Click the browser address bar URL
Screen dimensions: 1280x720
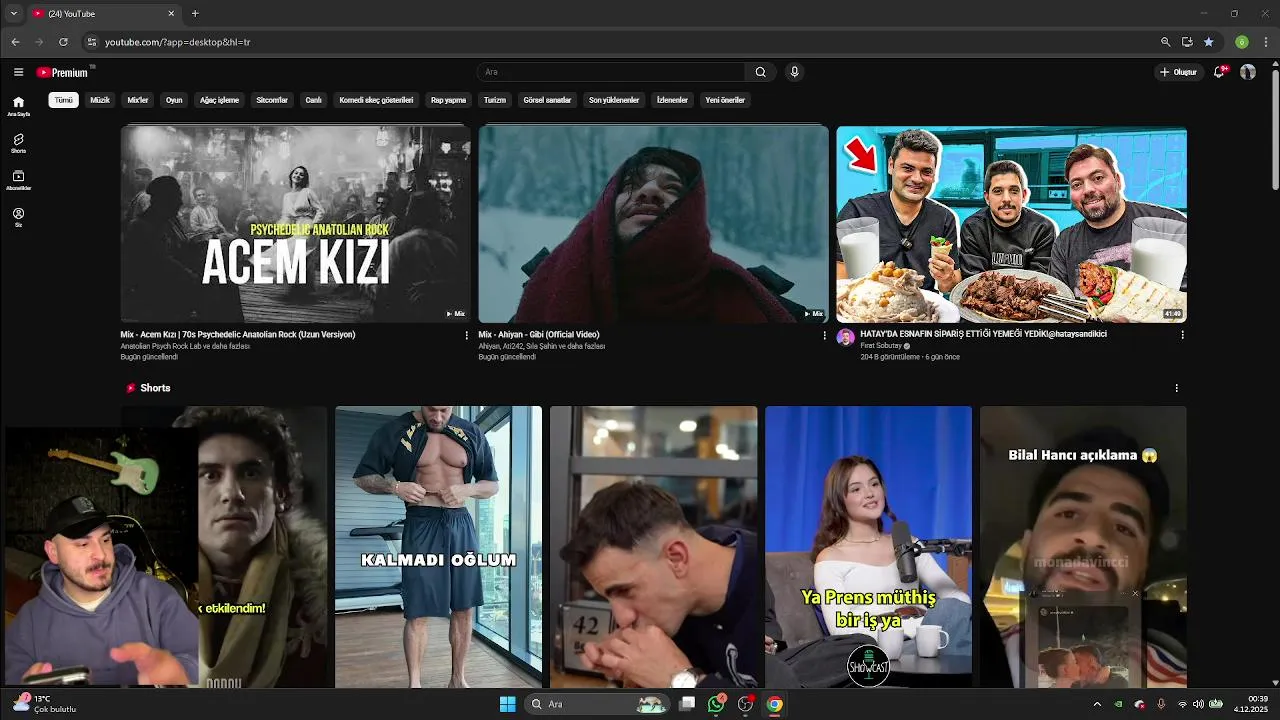point(178,42)
